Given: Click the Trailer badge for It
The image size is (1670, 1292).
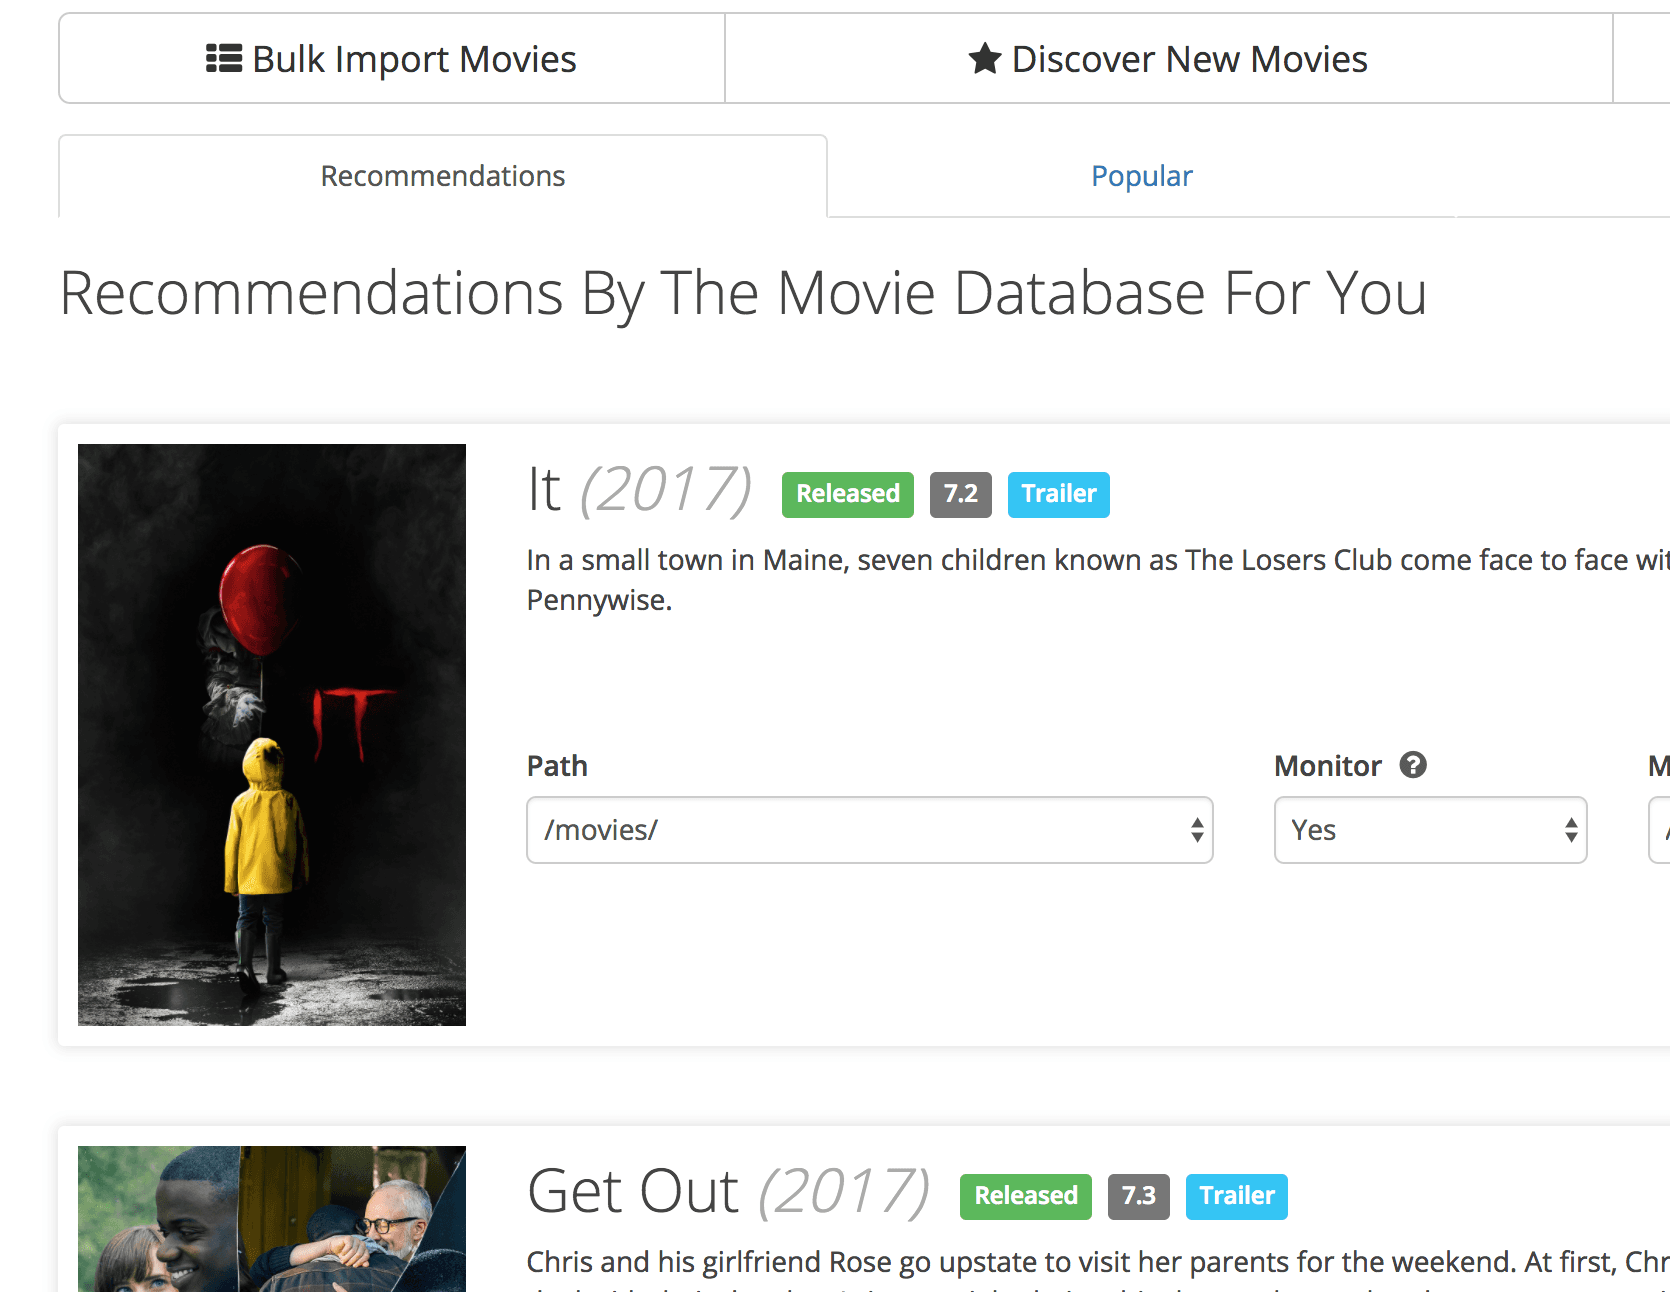Looking at the screenshot, I should coord(1058,493).
